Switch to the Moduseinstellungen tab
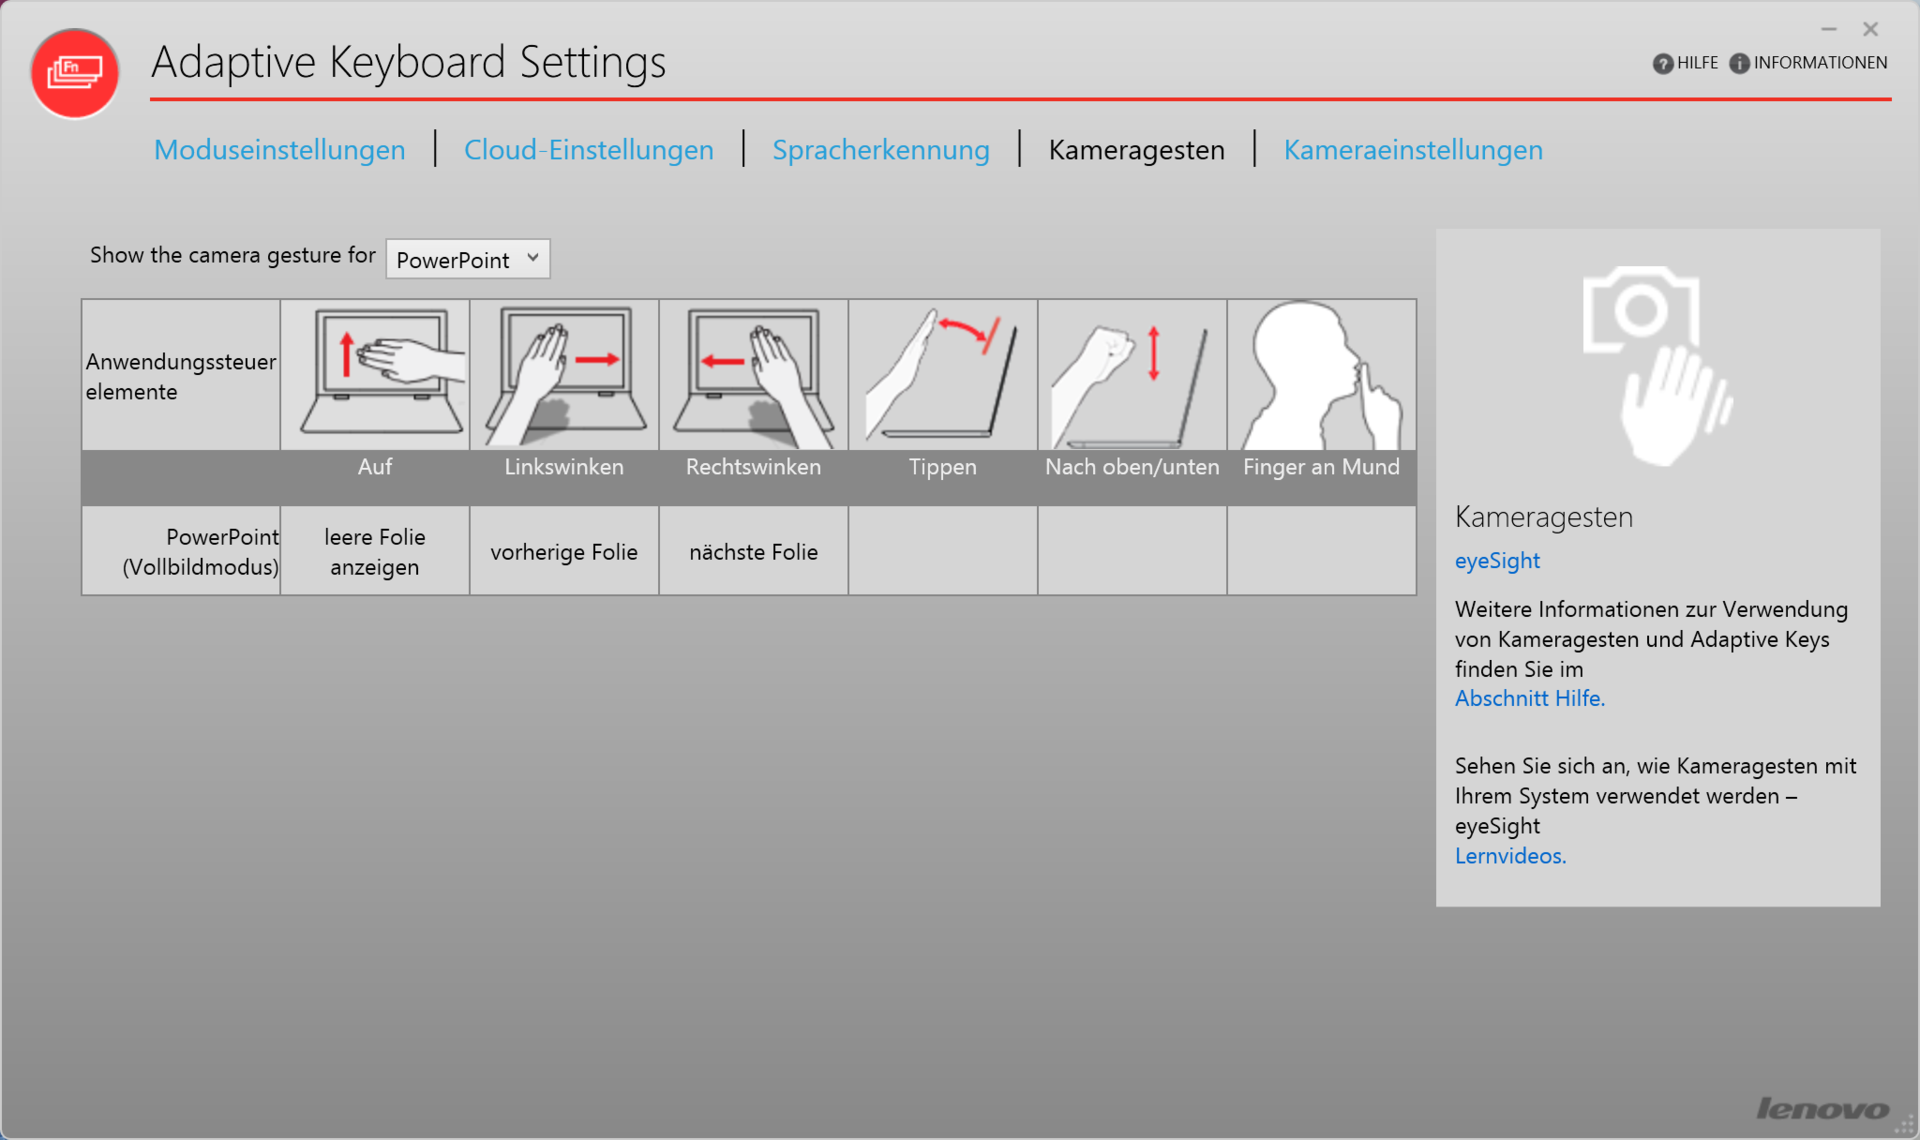1920x1140 pixels. [280, 150]
